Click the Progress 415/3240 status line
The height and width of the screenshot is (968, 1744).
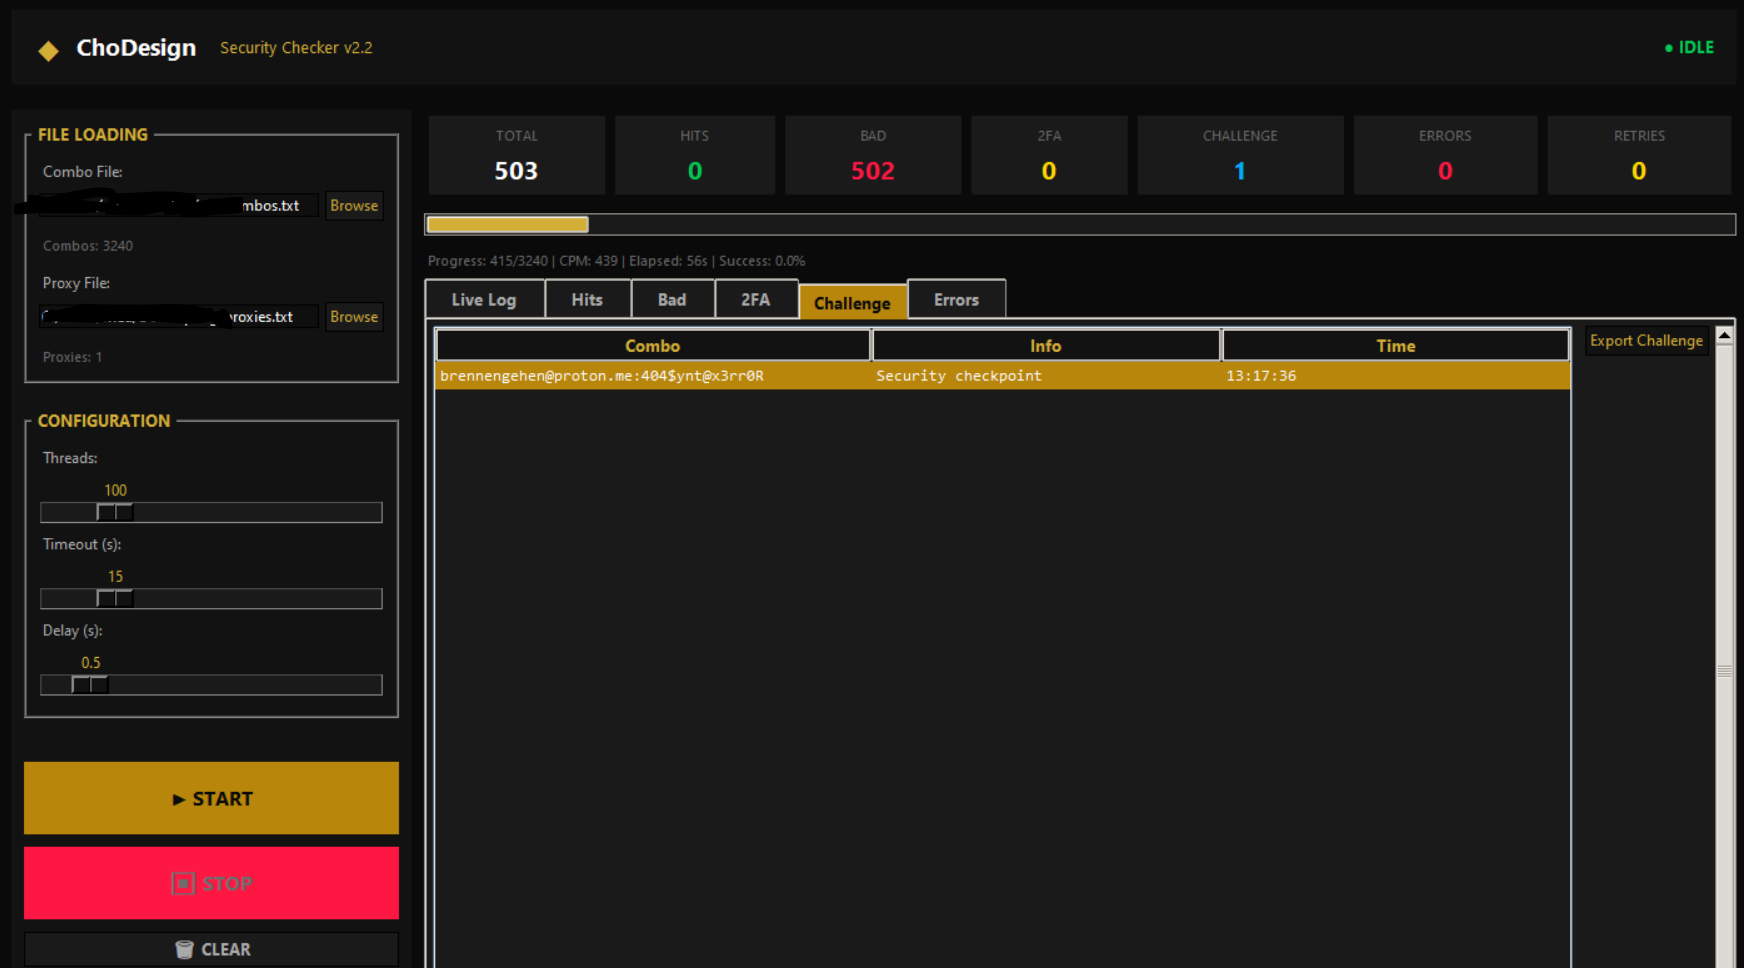coord(616,260)
